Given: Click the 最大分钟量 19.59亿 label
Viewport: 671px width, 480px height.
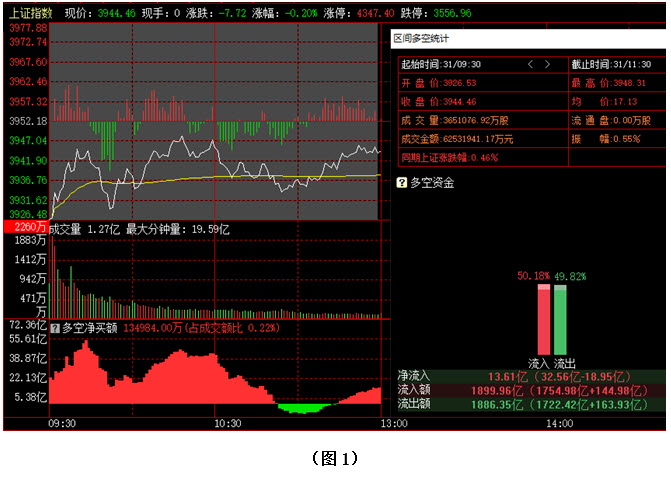Looking at the screenshot, I should coord(178,230).
